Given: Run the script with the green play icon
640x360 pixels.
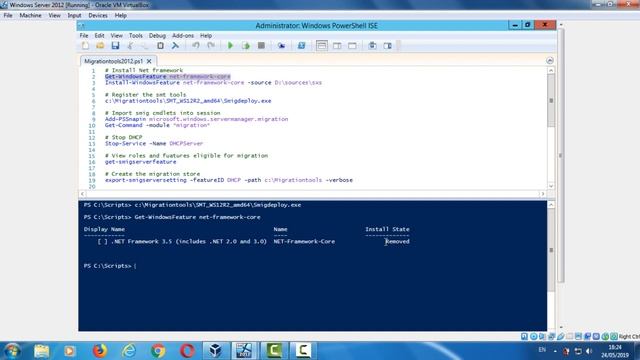Looking at the screenshot, I should tap(230, 46).
